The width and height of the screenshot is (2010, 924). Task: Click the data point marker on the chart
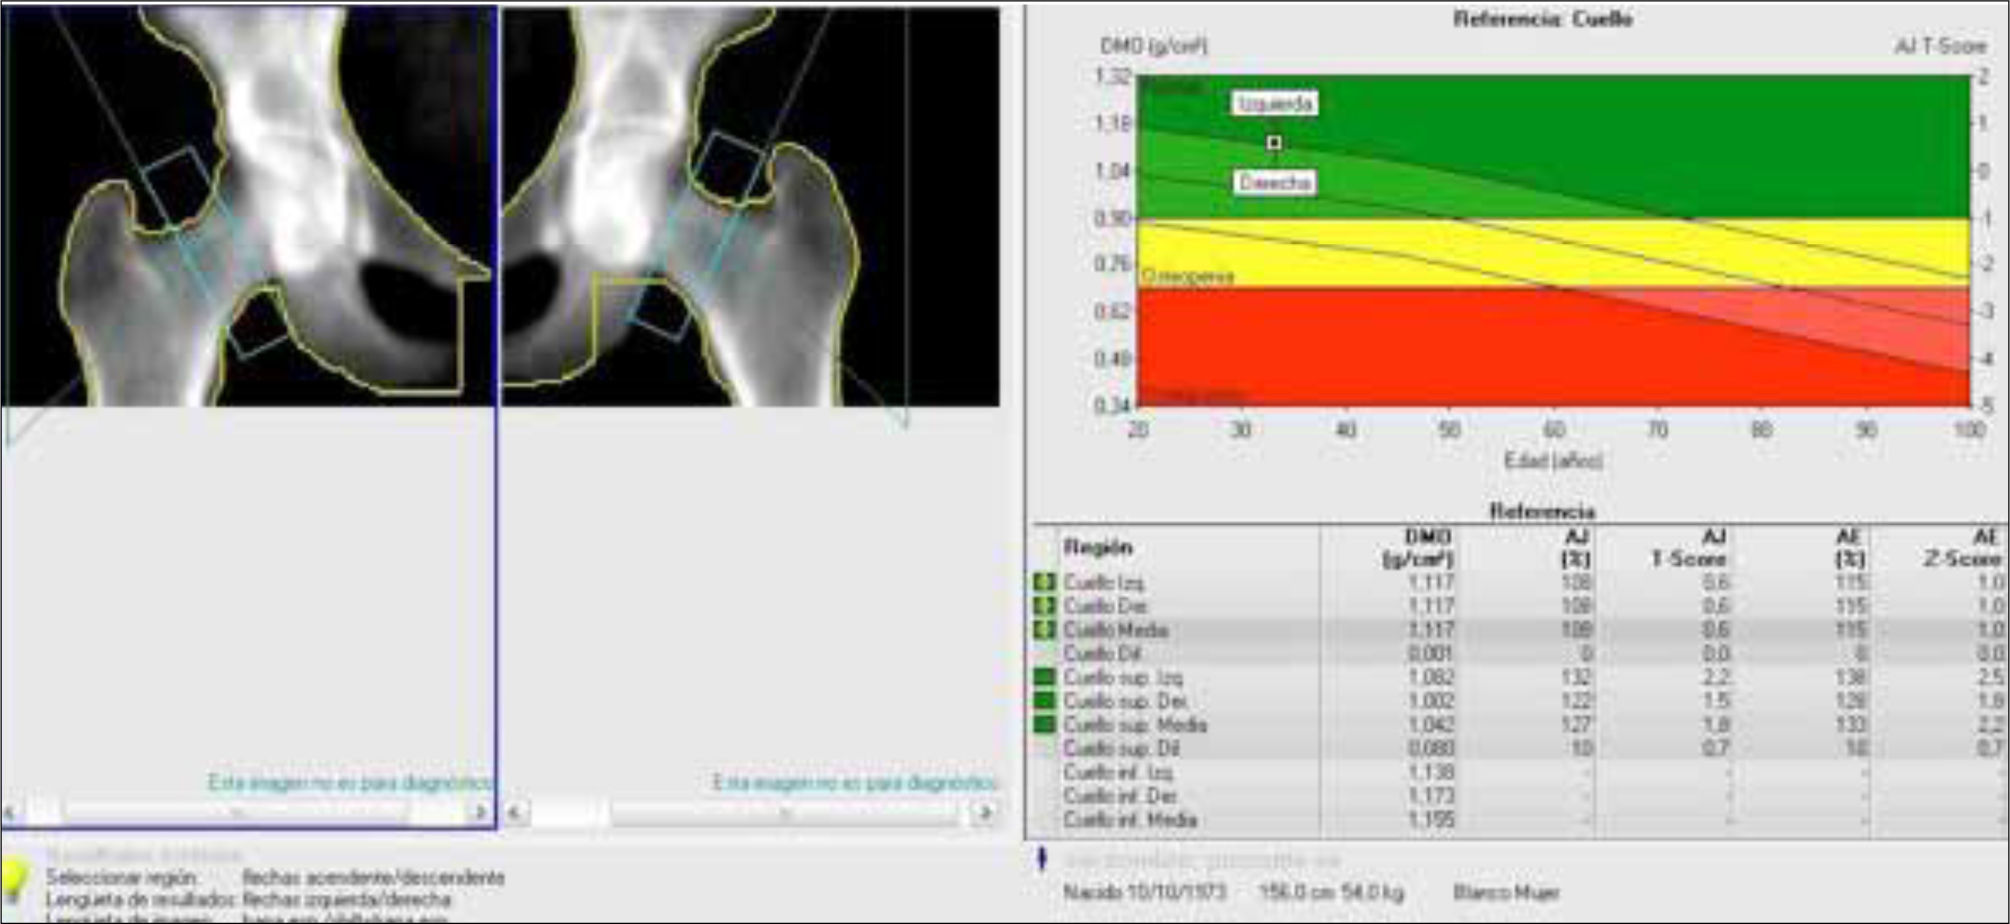click(x=1274, y=143)
